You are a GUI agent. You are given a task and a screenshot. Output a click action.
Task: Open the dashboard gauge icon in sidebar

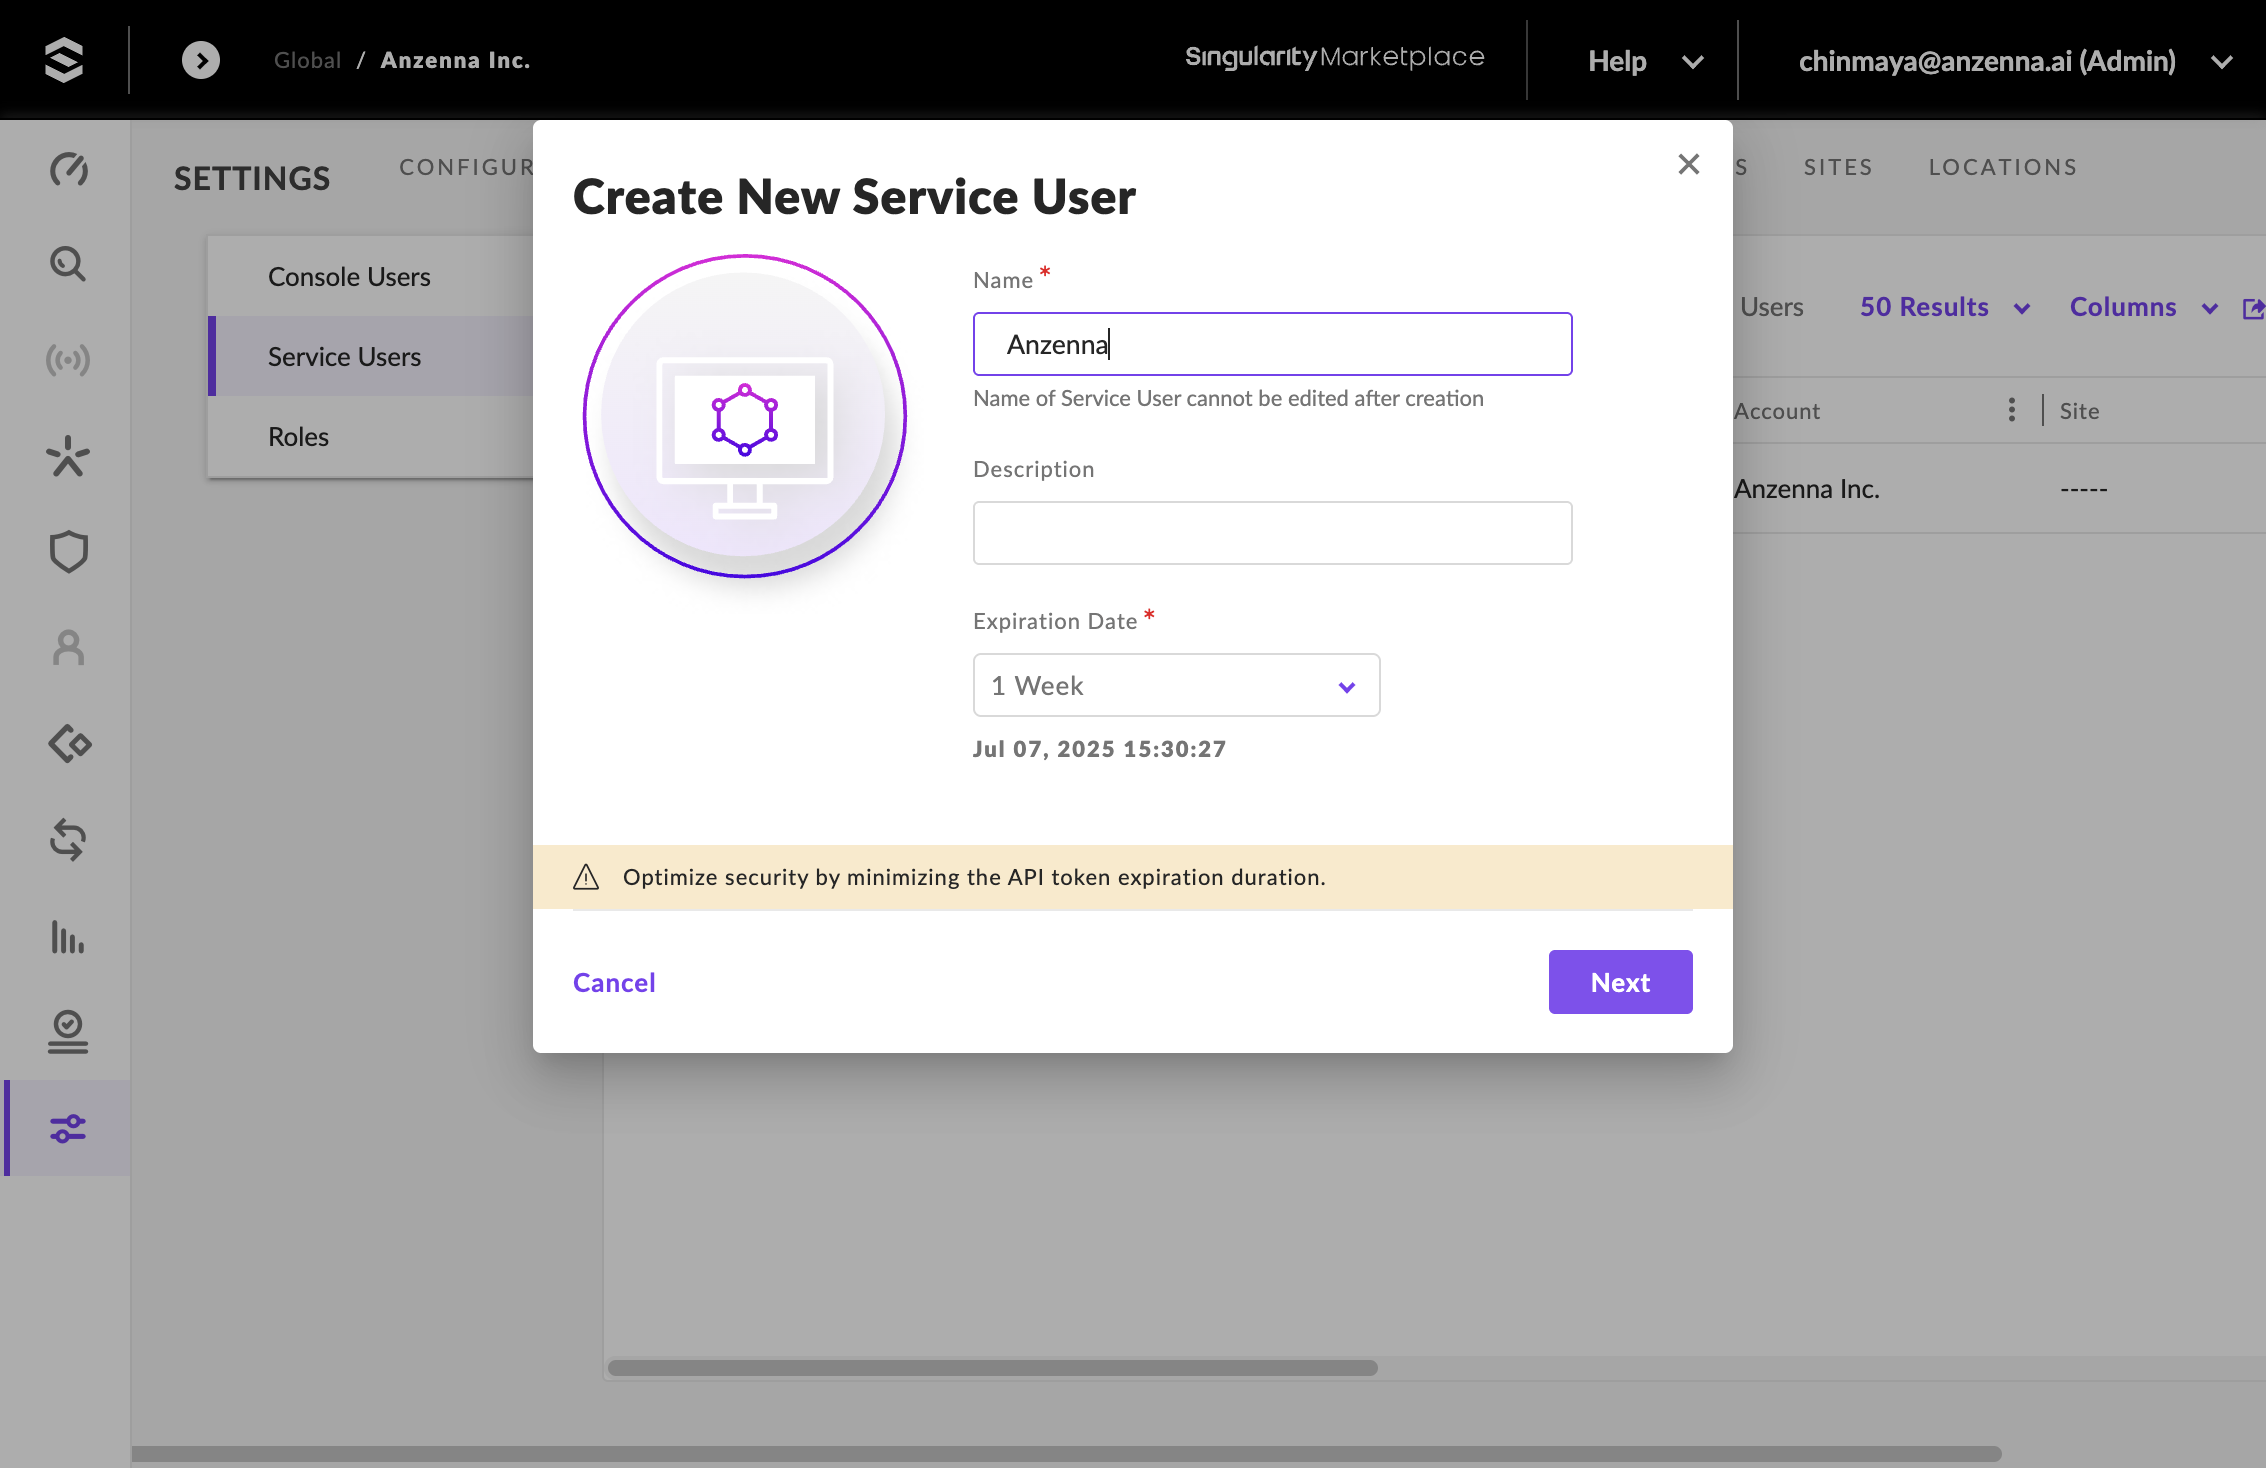point(68,169)
